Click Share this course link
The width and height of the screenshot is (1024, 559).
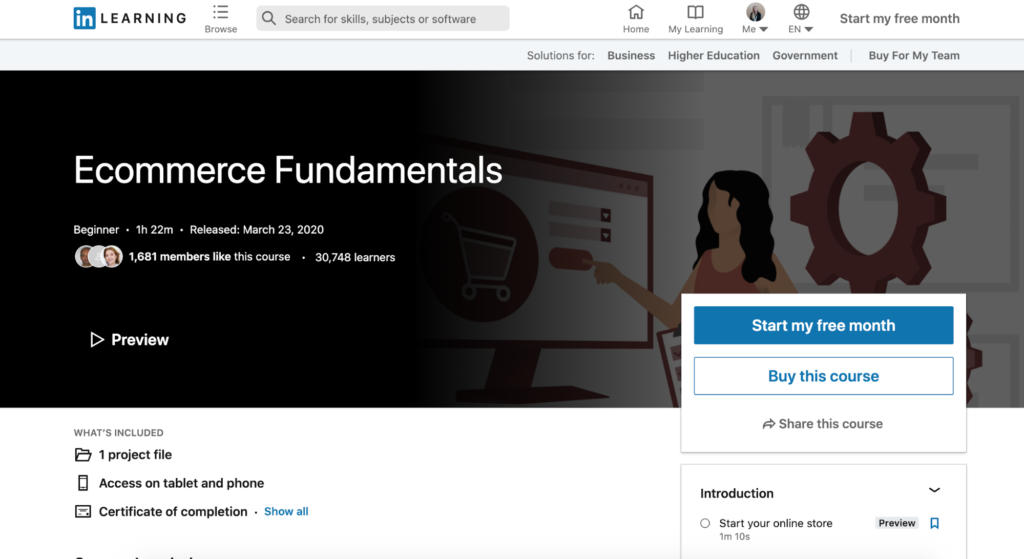click(x=823, y=424)
